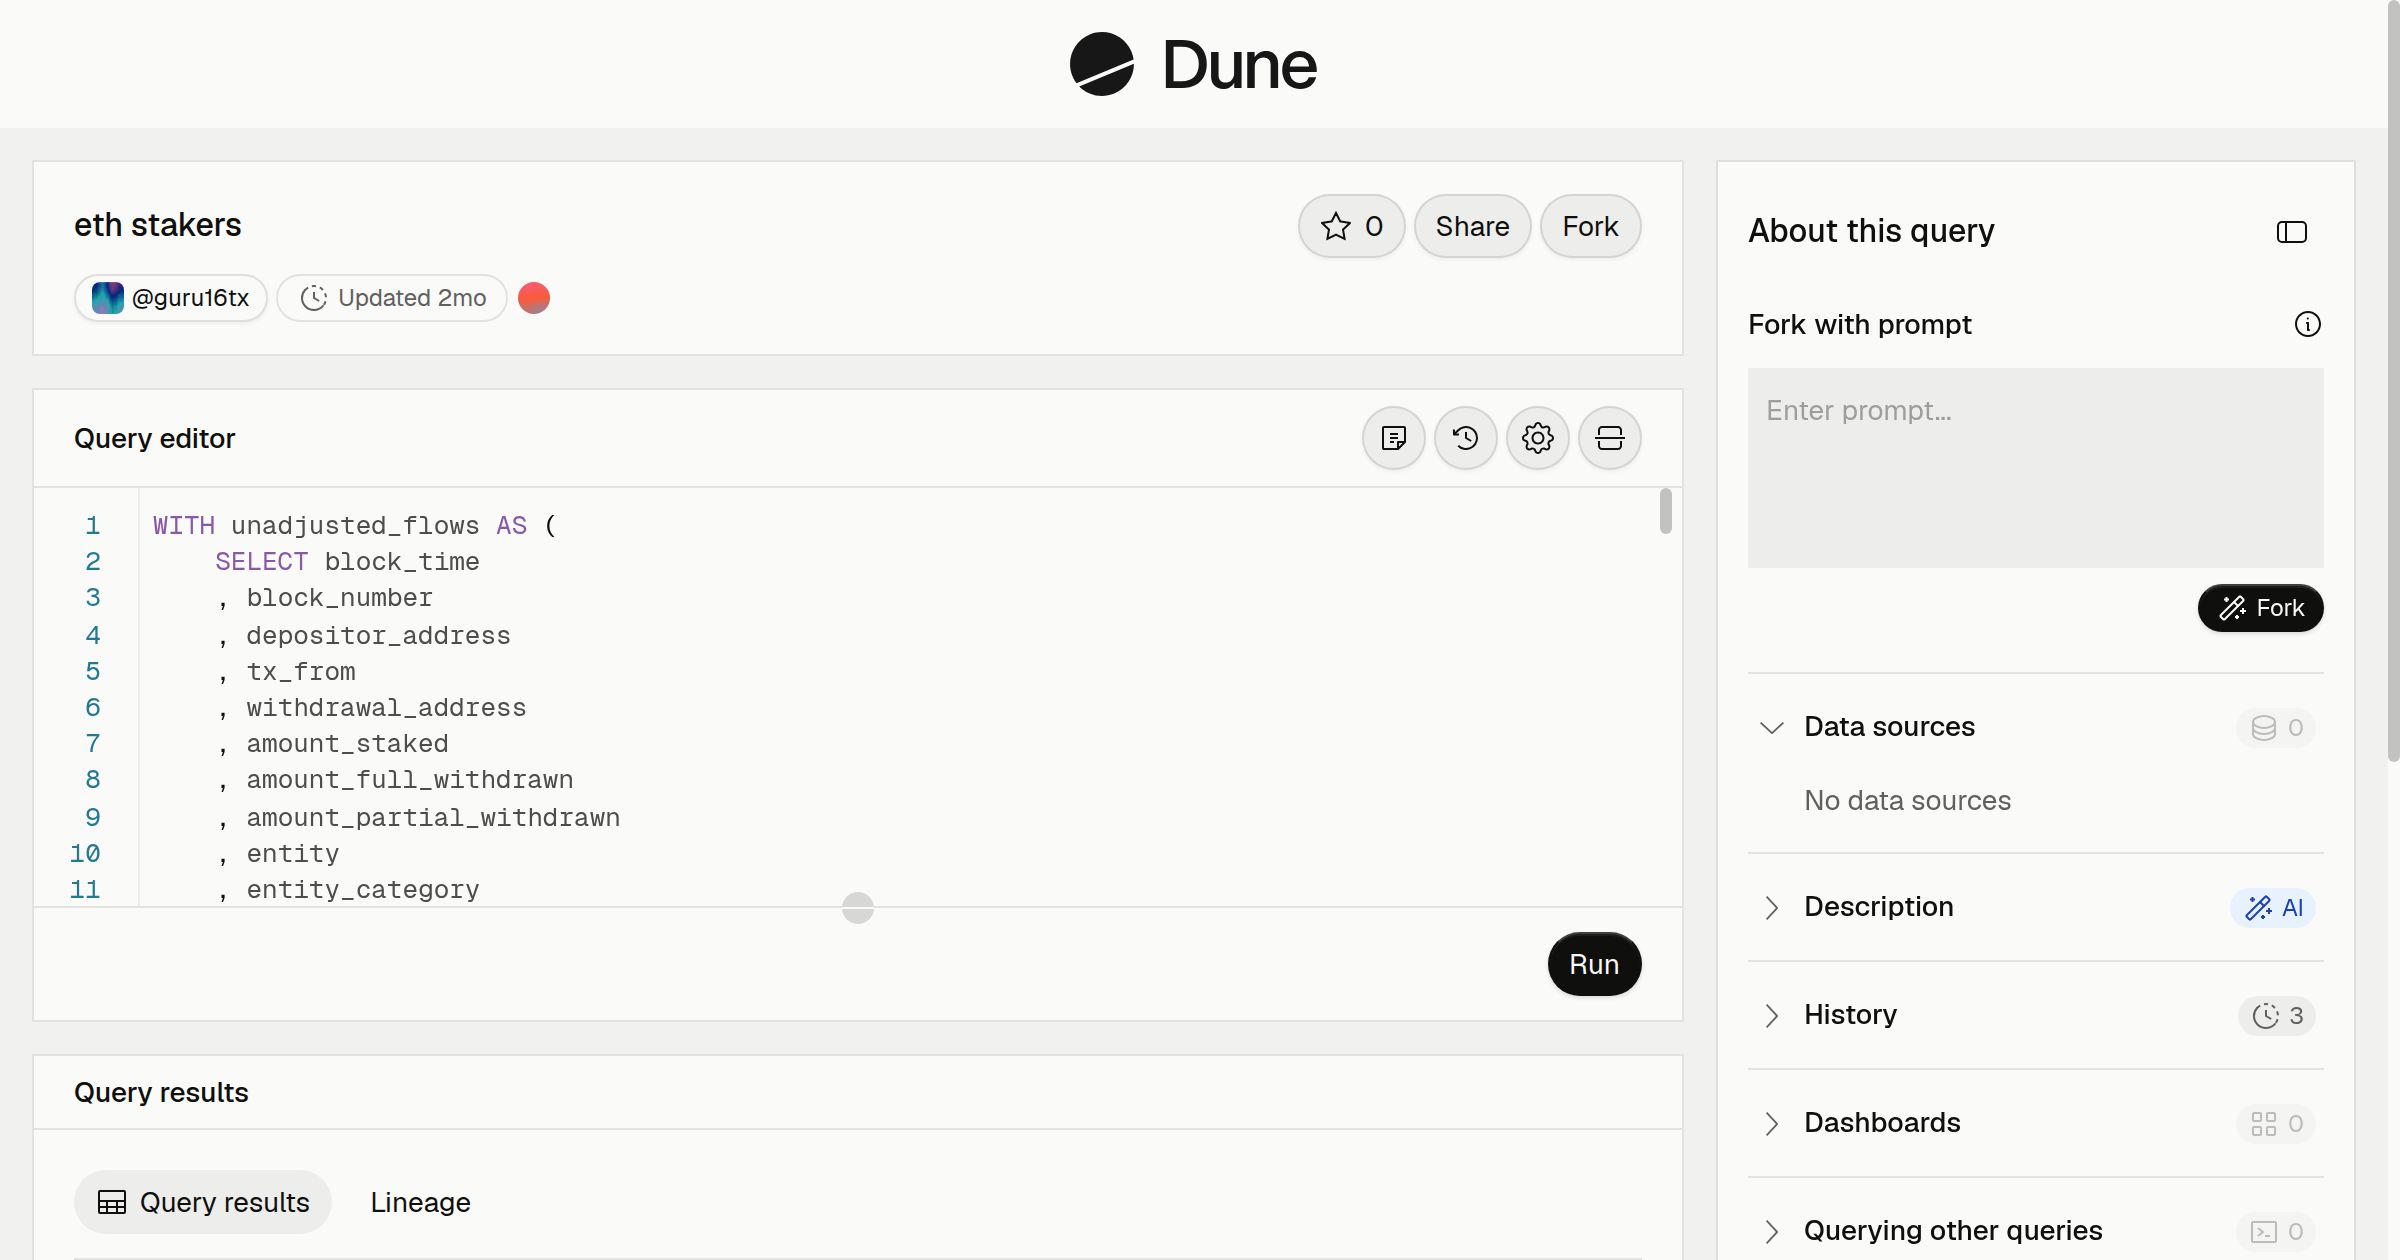Click line number 7 in editor
This screenshot has width=2400, height=1260.
[93, 744]
